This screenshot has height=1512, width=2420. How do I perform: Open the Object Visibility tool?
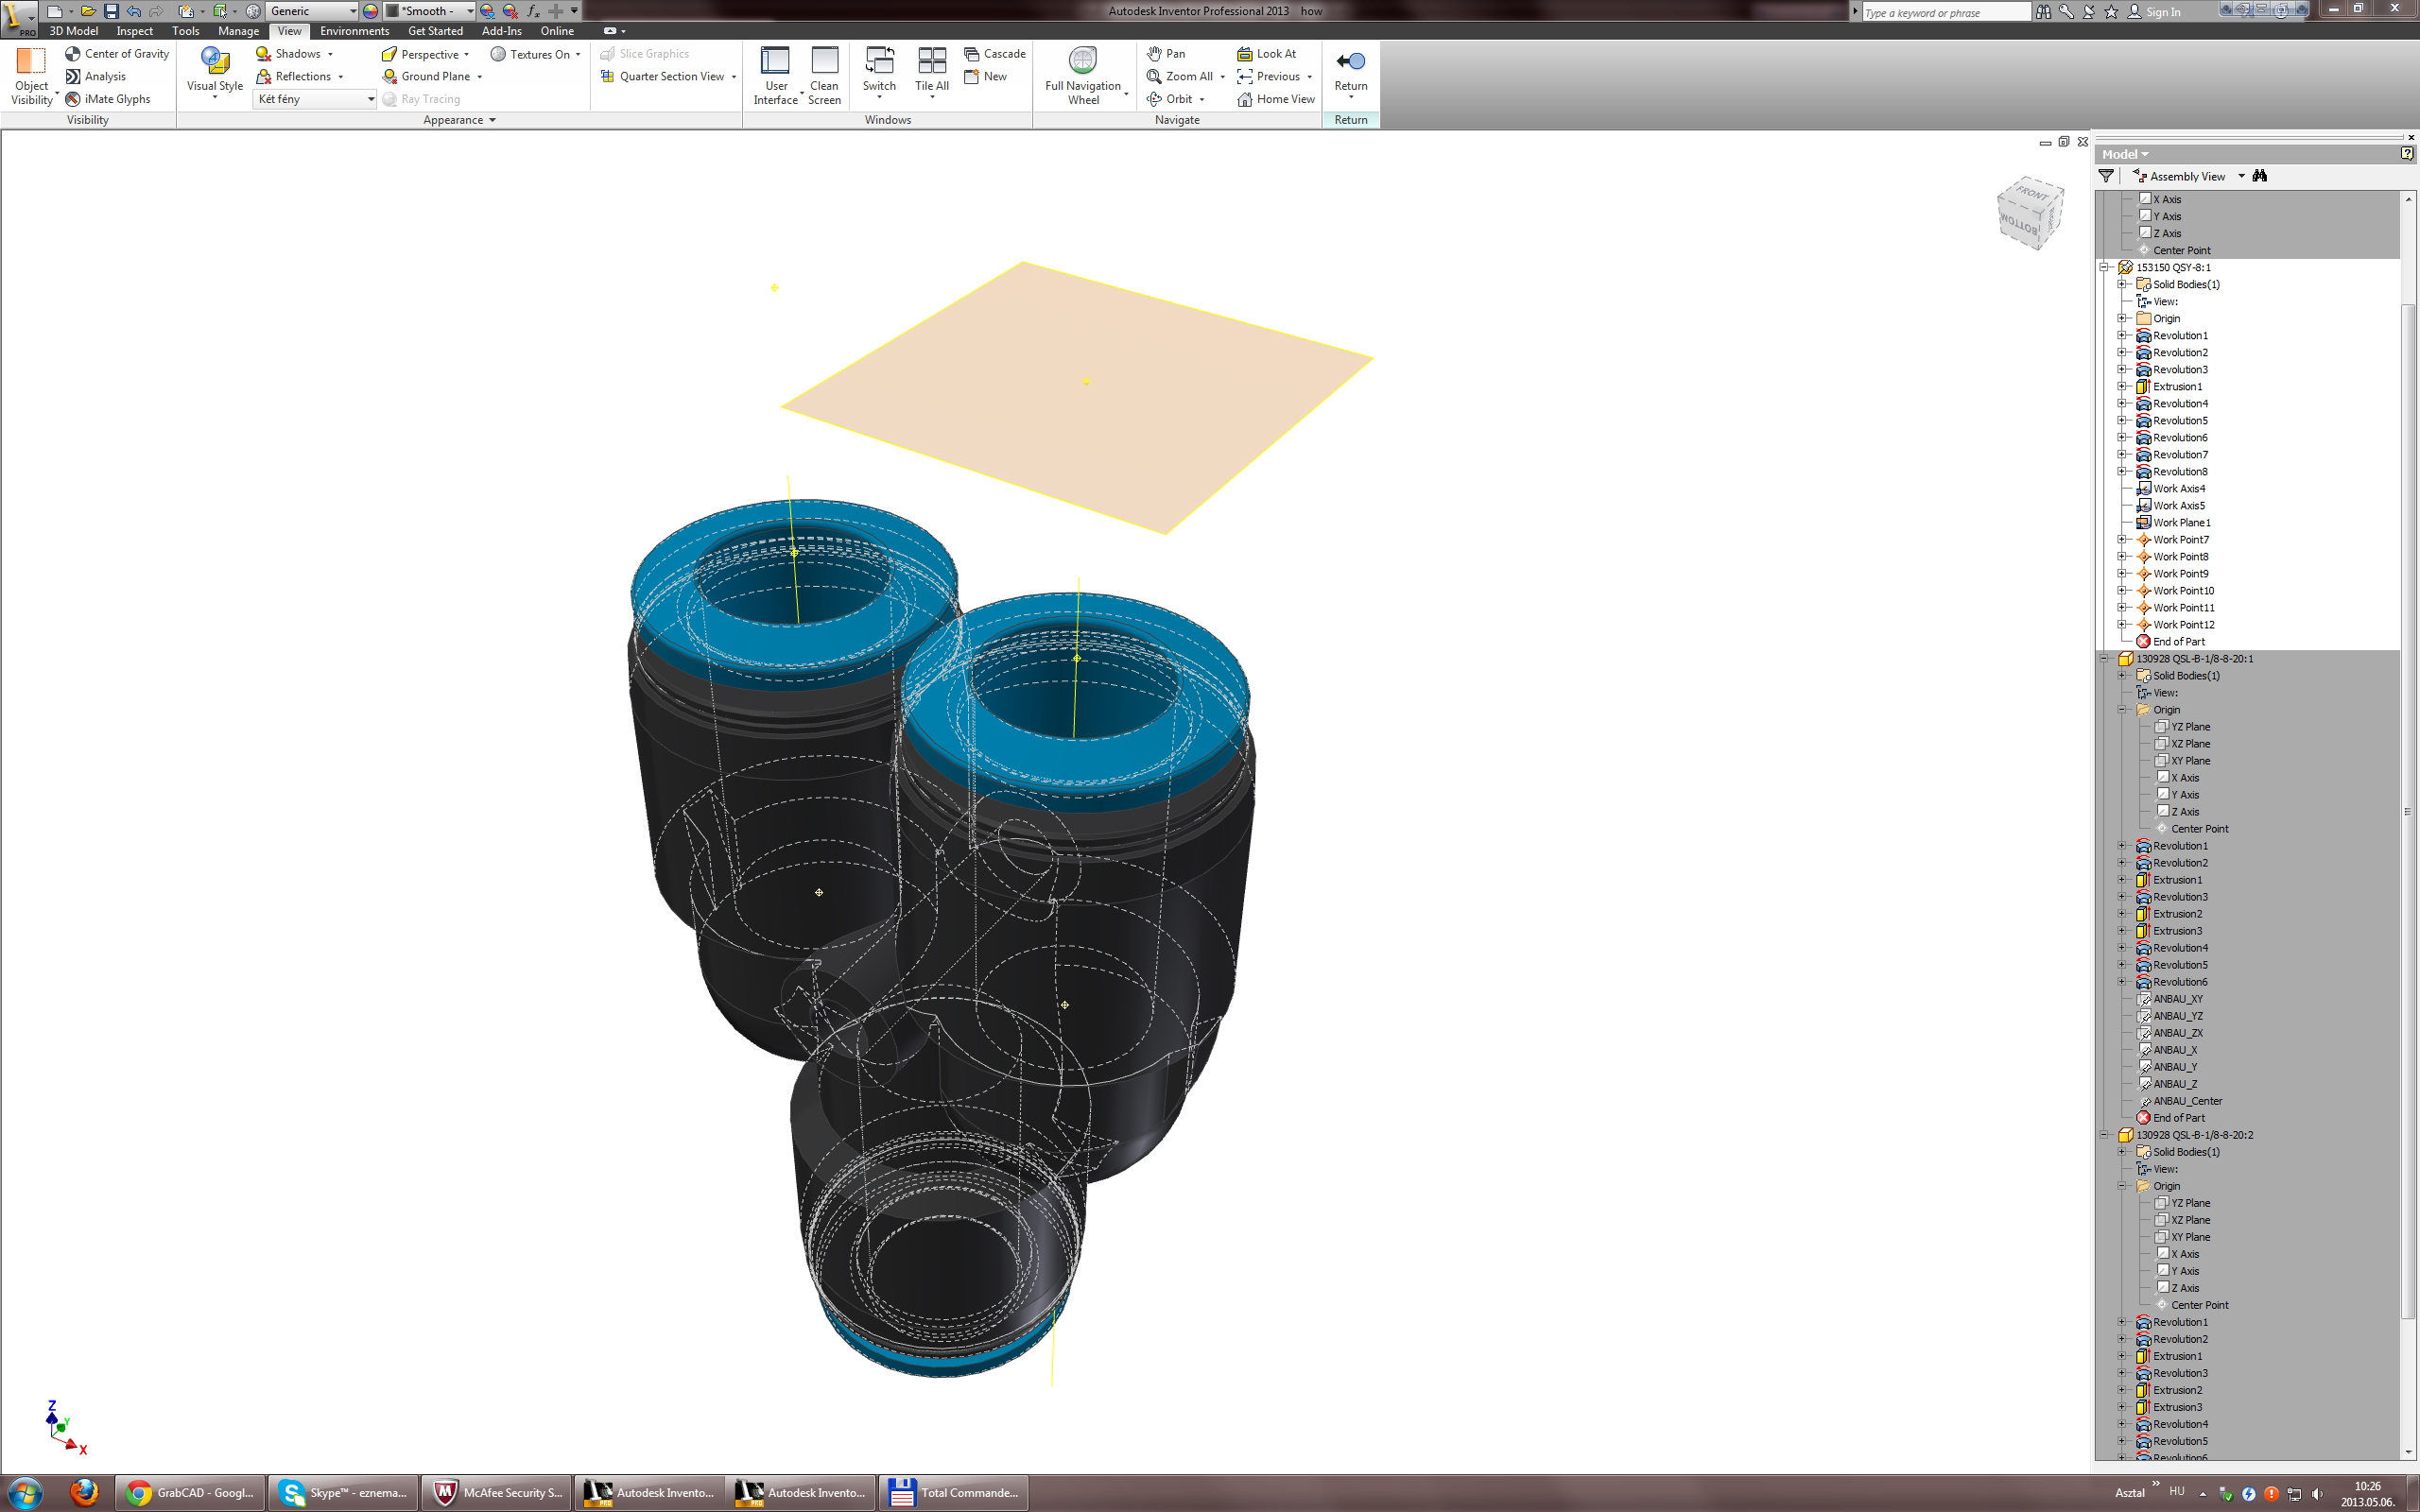[x=31, y=76]
